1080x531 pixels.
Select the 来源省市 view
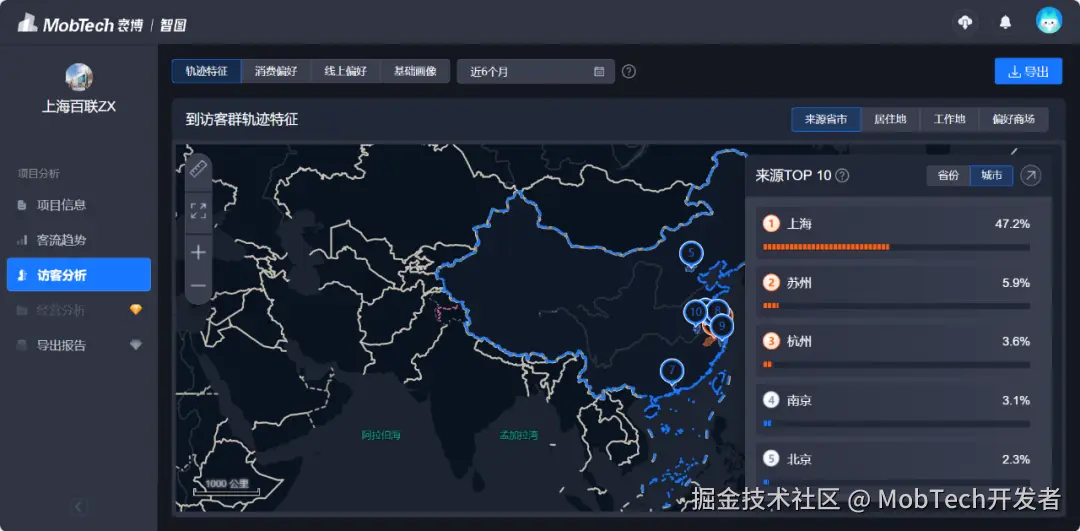pyautogui.click(x=826, y=119)
